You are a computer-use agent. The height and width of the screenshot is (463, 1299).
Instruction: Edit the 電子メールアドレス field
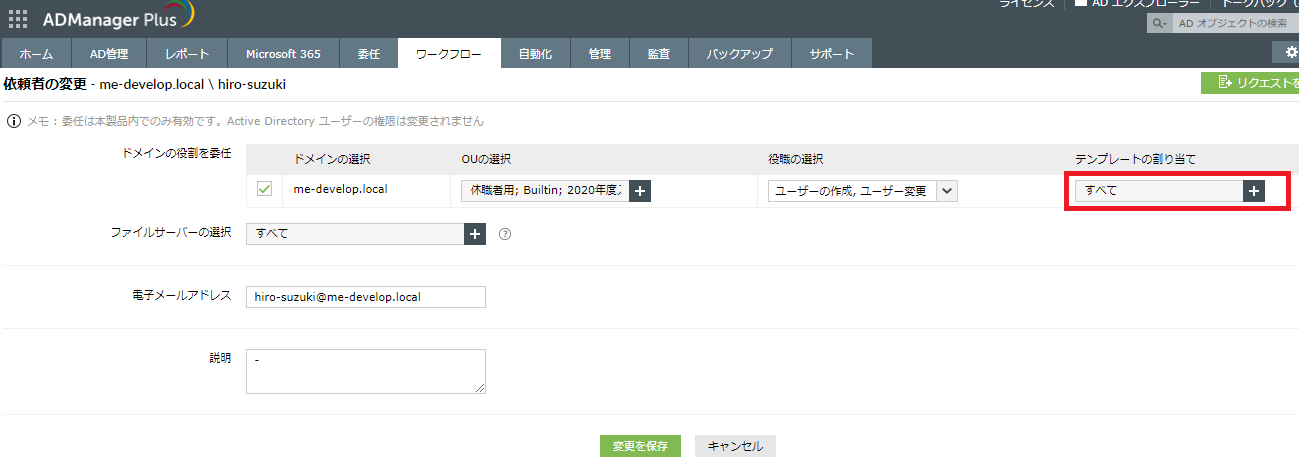click(x=365, y=297)
